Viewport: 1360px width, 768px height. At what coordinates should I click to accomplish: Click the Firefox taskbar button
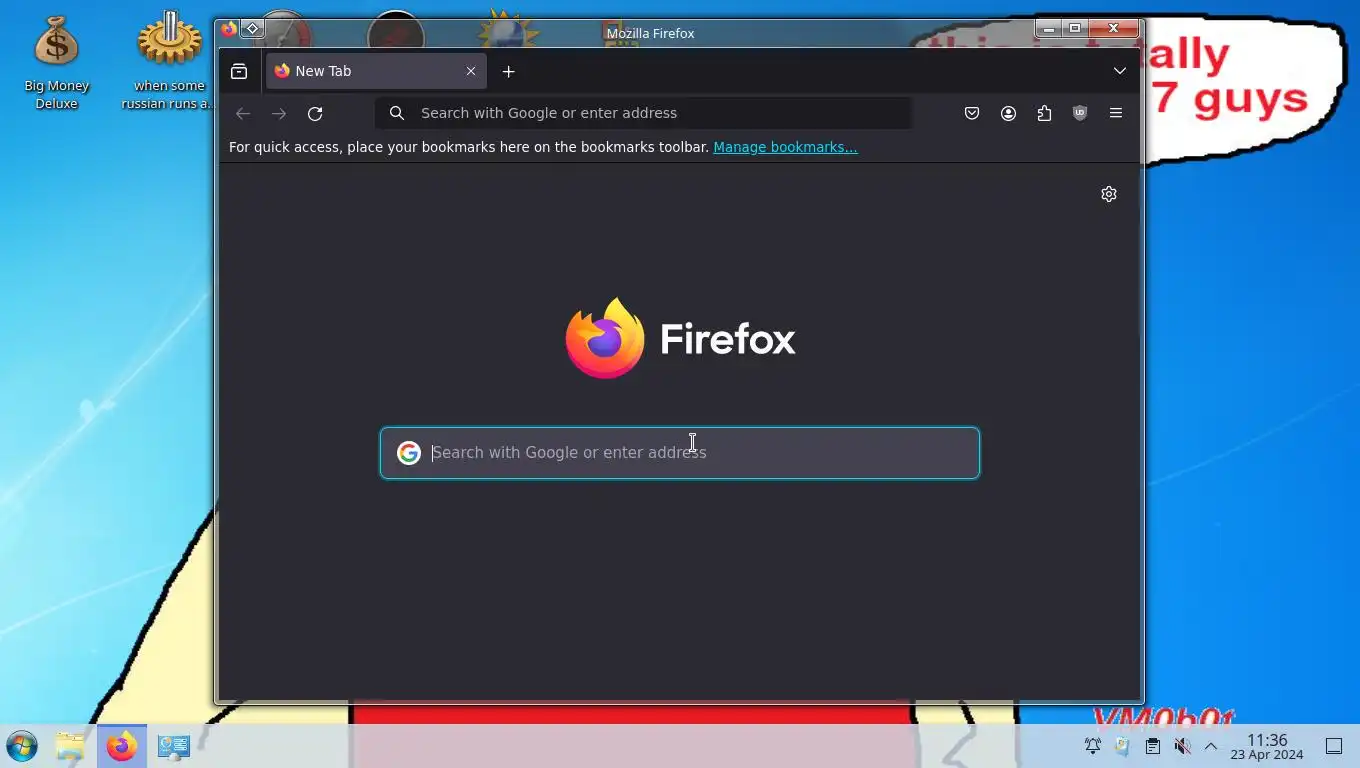click(x=122, y=746)
